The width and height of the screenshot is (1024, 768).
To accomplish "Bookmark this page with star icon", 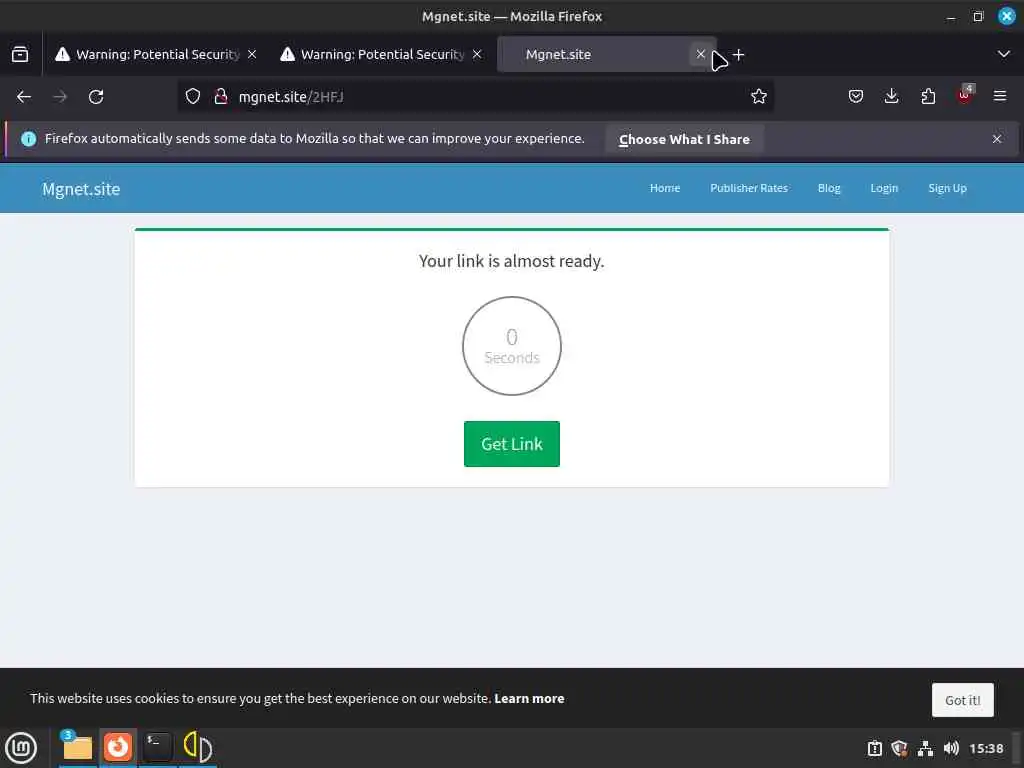I will coord(758,97).
